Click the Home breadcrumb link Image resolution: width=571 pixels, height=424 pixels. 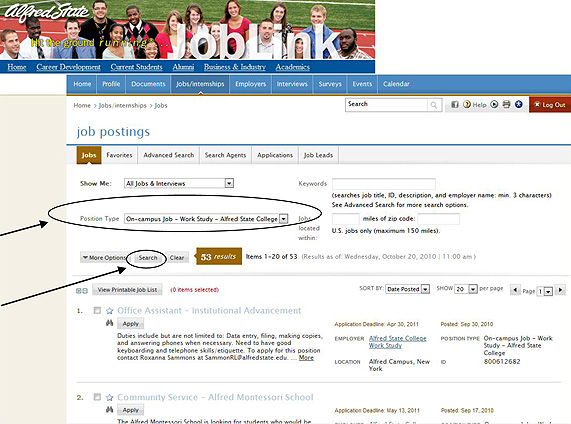(x=82, y=106)
